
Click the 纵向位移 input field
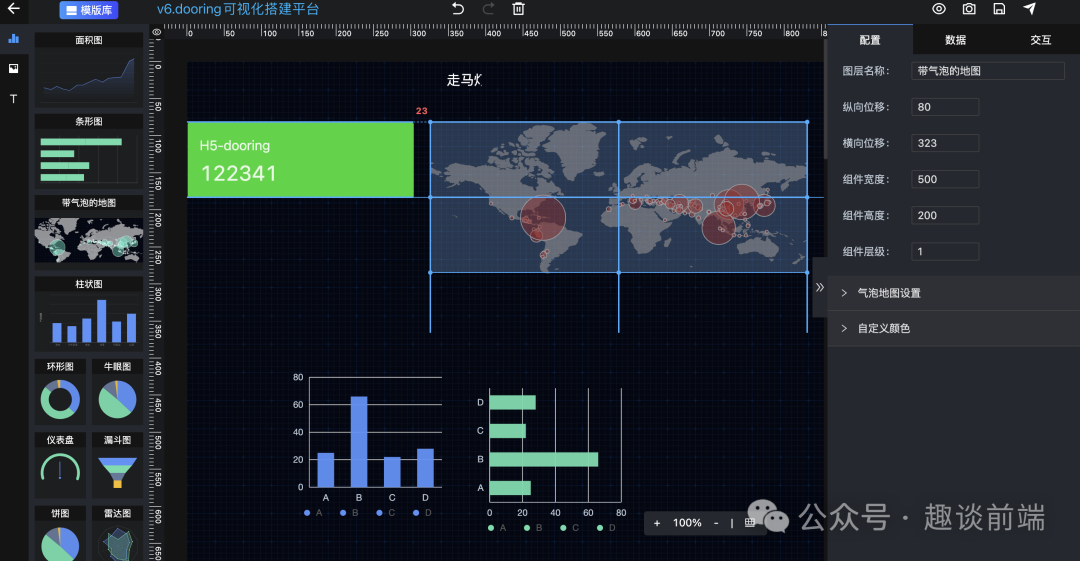945,107
